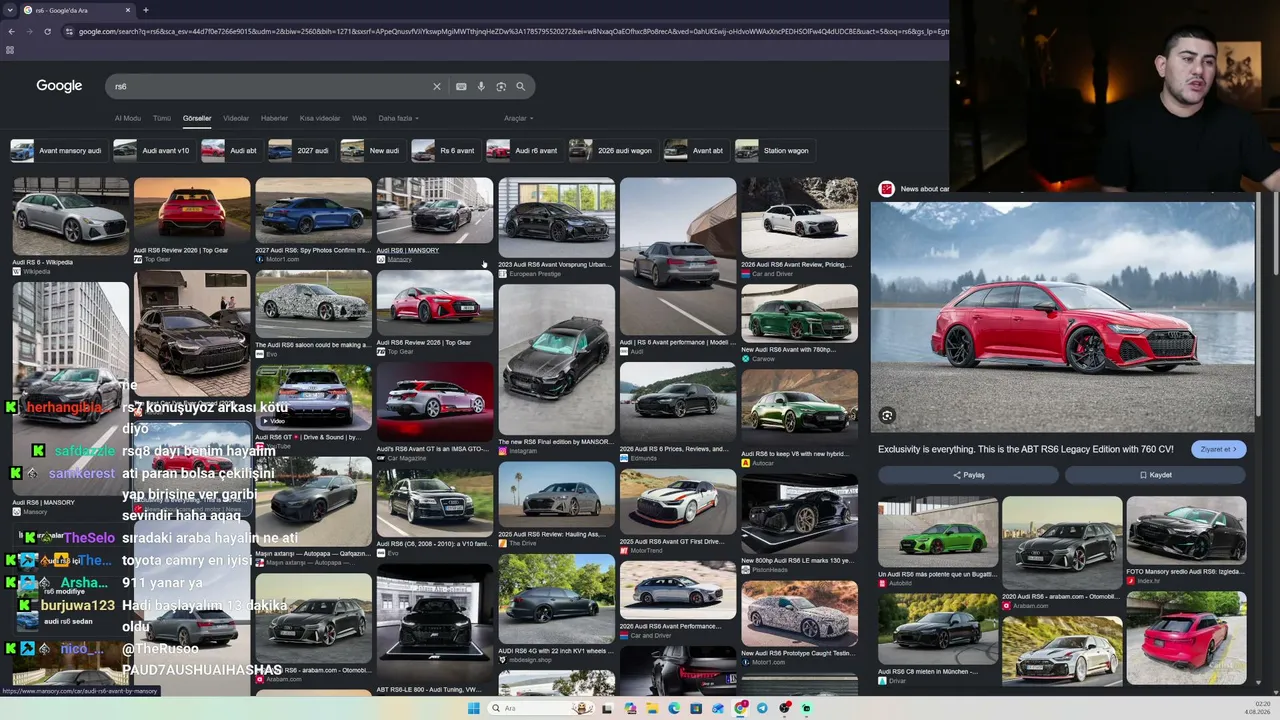This screenshot has height=720, width=1280.
Task: Share the image with Paylaş button
Action: (x=968, y=475)
